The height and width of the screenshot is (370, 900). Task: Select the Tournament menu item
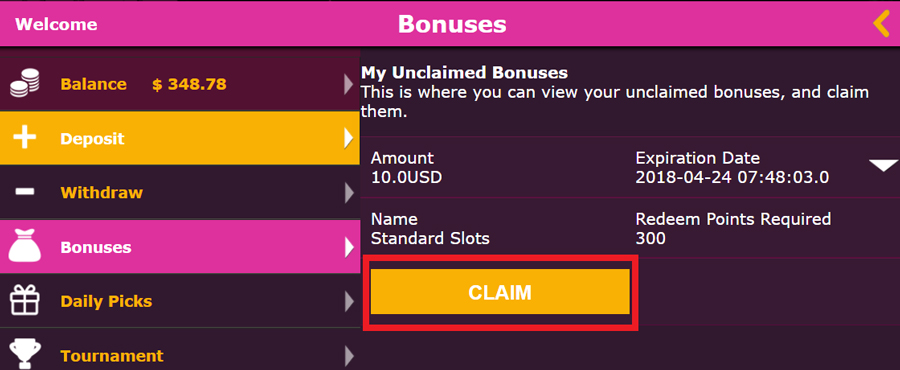coord(180,350)
